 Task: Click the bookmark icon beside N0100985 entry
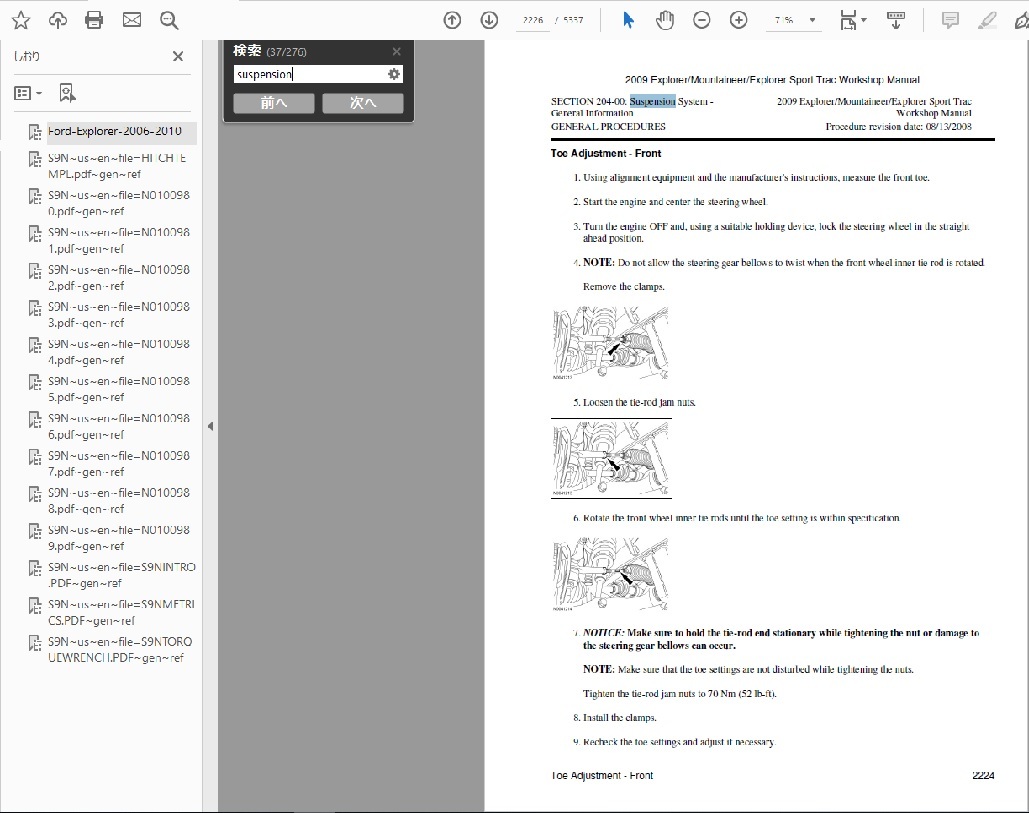tap(35, 383)
